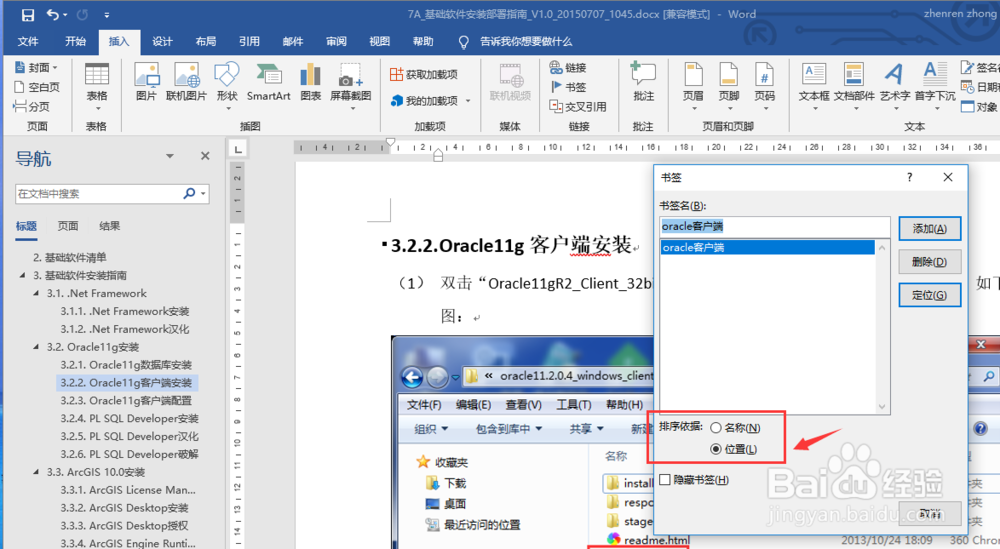Insert a SmartArt graphic

(x=268, y=83)
